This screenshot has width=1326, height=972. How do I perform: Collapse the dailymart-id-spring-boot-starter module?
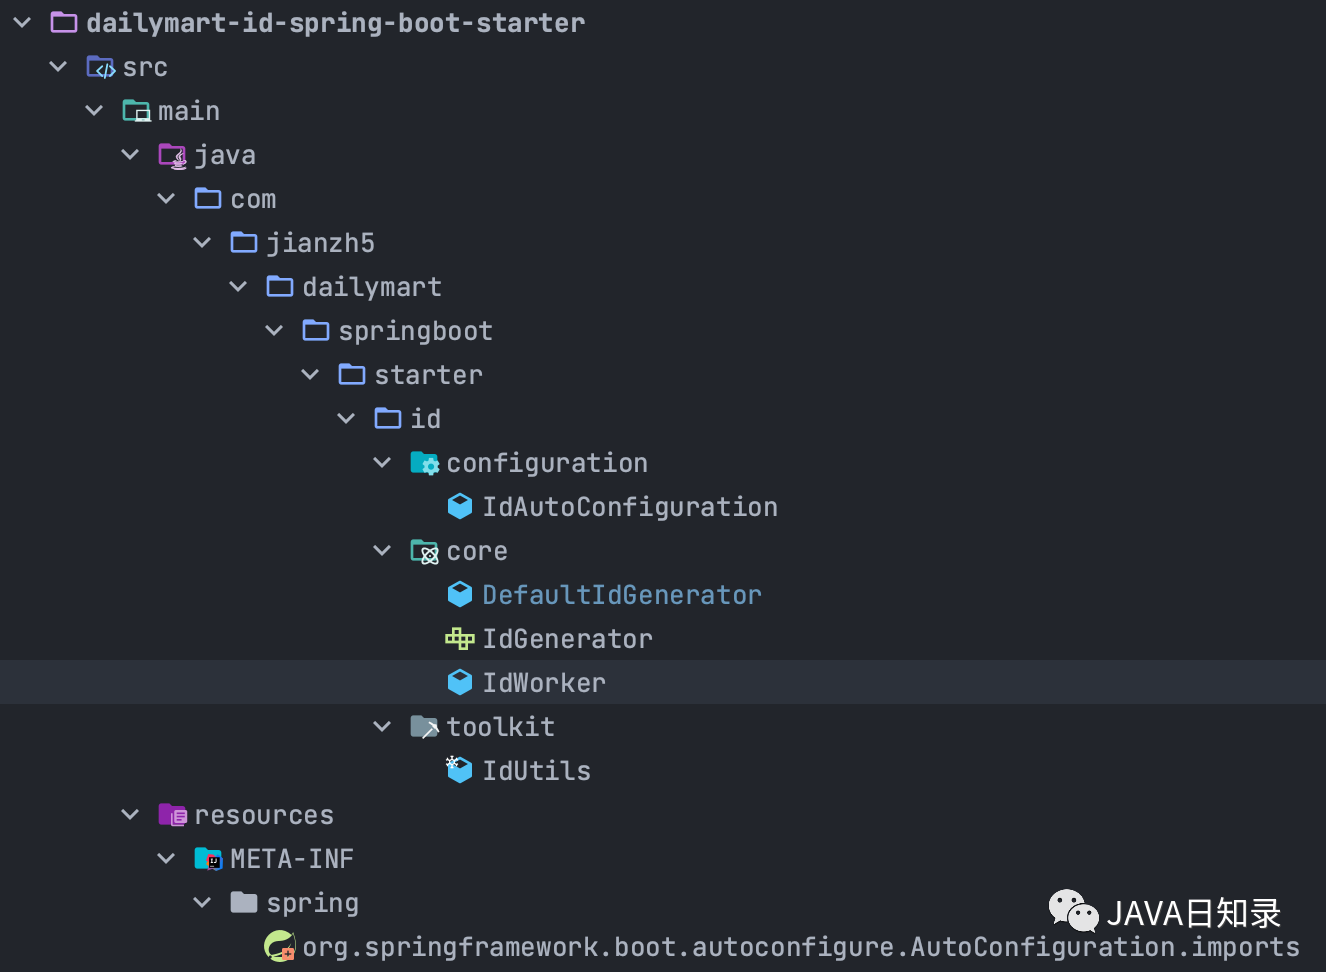pyautogui.click(x=22, y=22)
